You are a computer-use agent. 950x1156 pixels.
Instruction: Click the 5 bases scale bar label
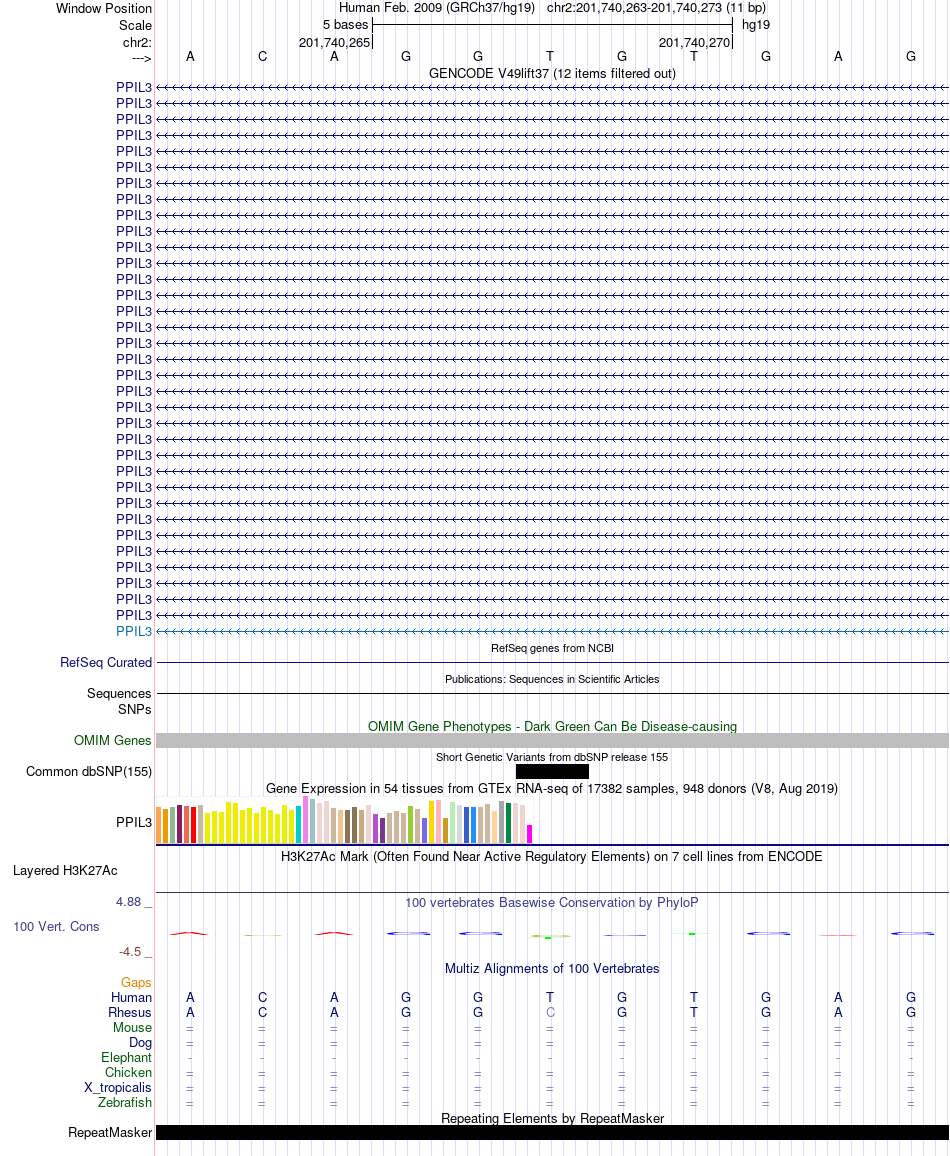coord(345,25)
